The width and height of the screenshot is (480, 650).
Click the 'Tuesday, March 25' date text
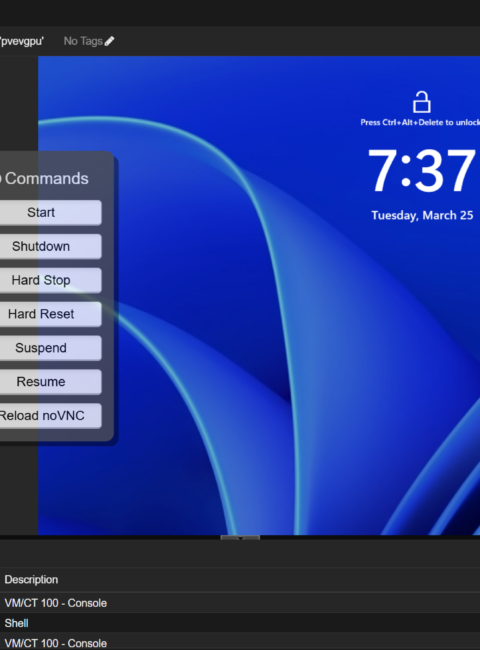click(422, 216)
